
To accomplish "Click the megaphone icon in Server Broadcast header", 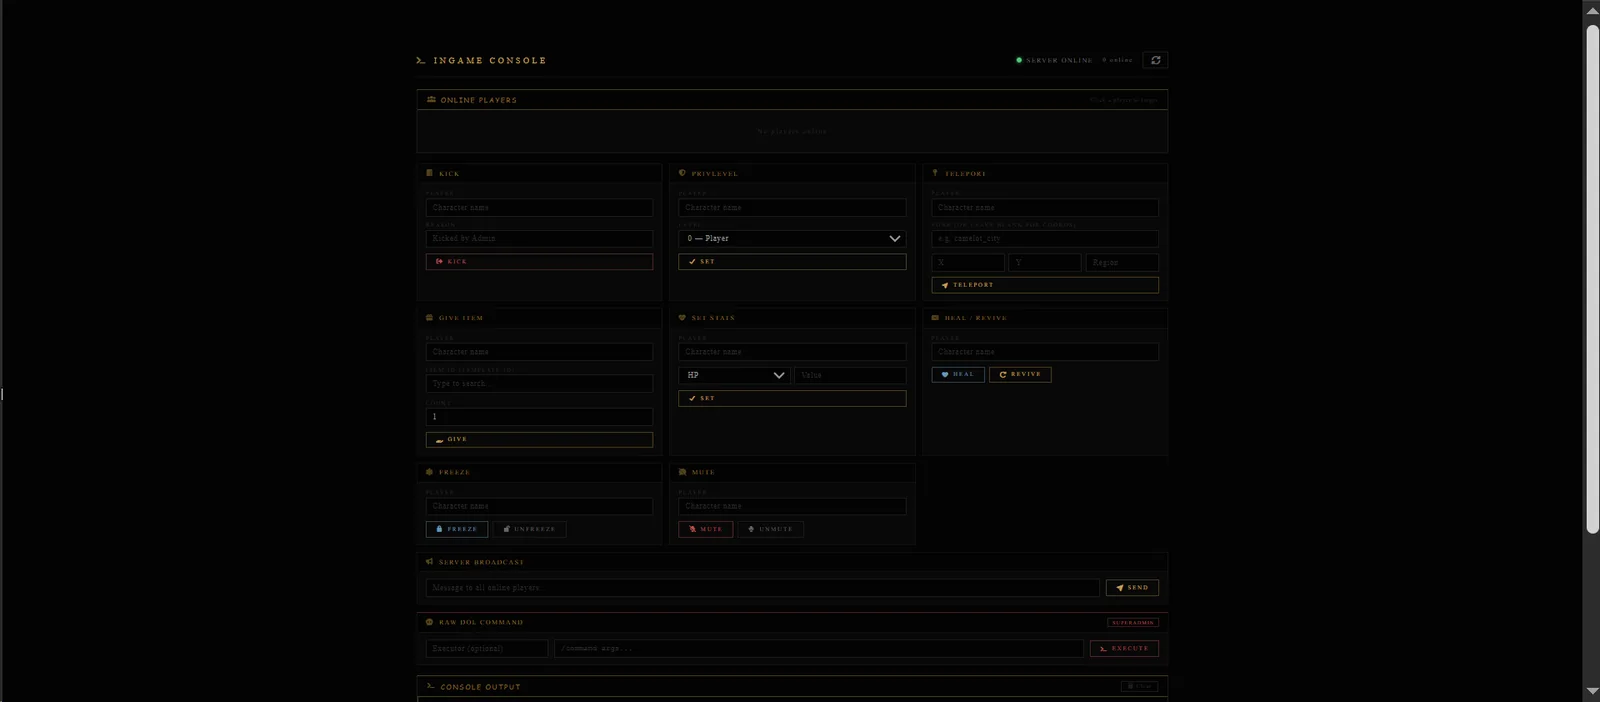I will (430, 562).
